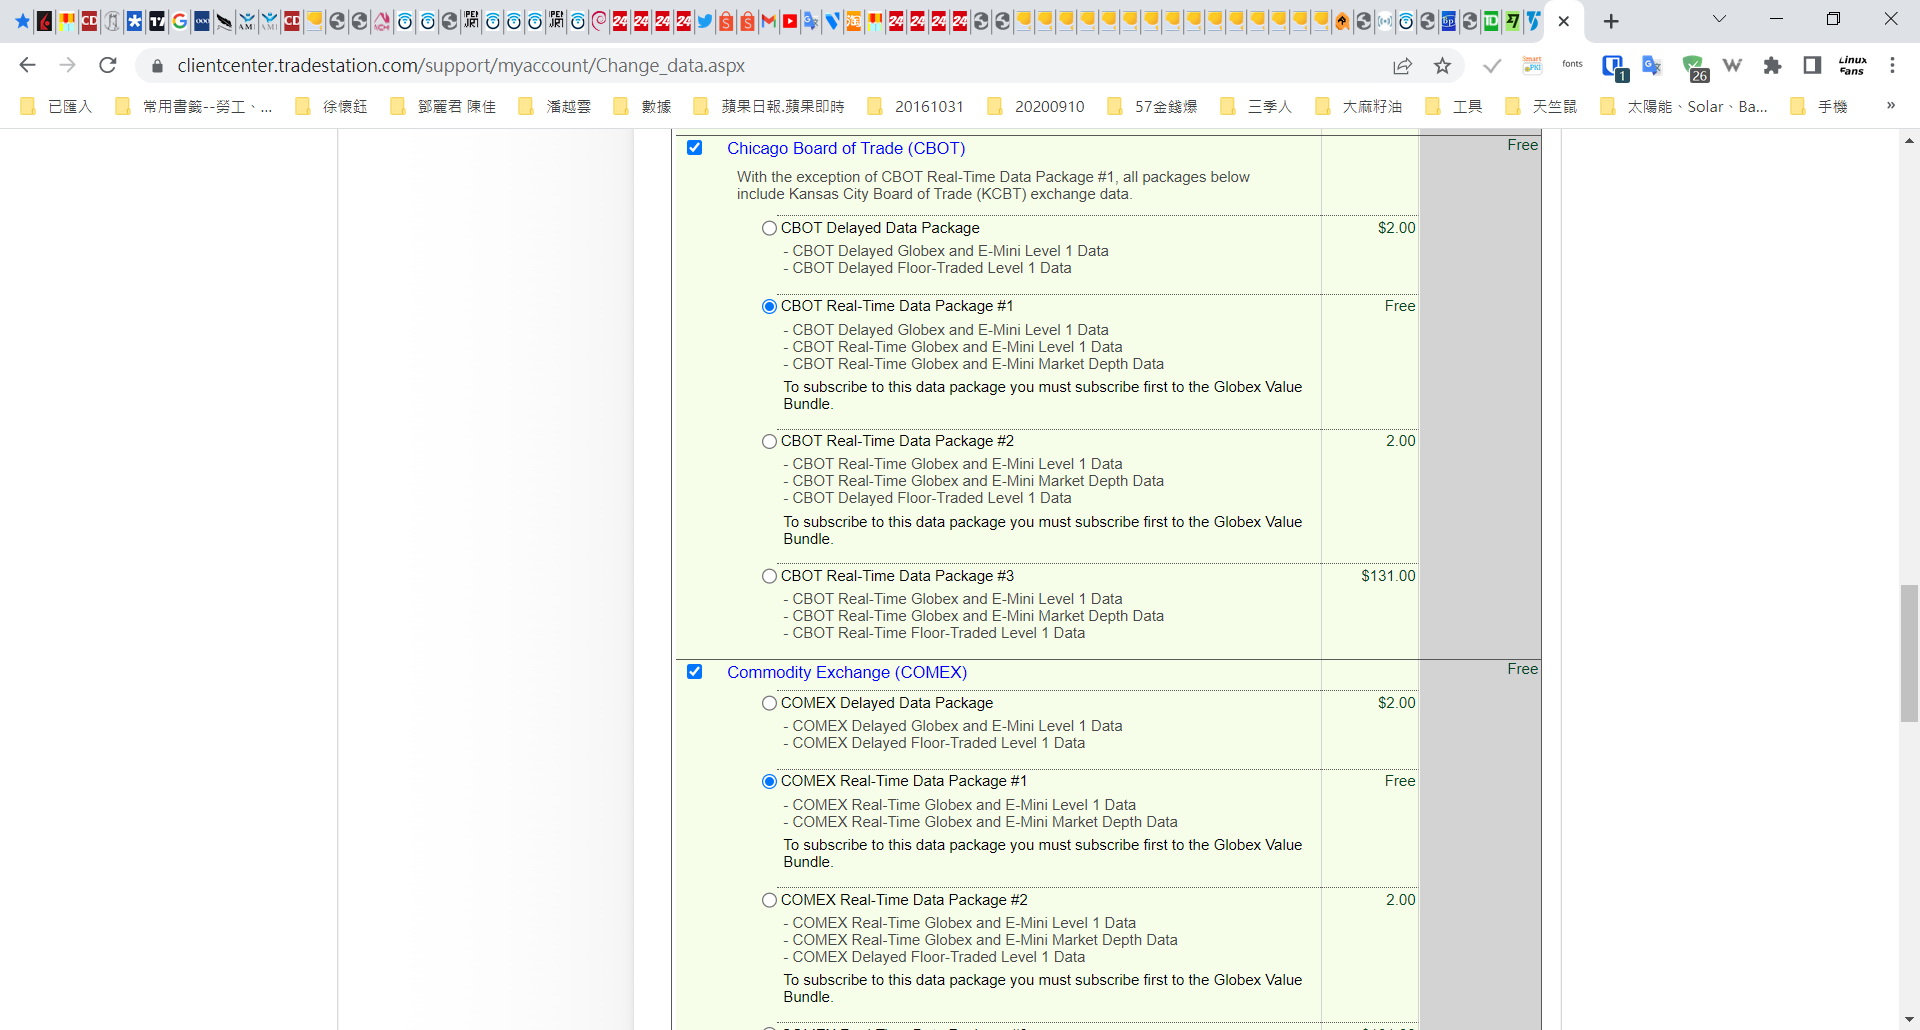This screenshot has height=1030, width=1920.
Task: Open the green shield extension showing 26
Action: coord(1694,68)
